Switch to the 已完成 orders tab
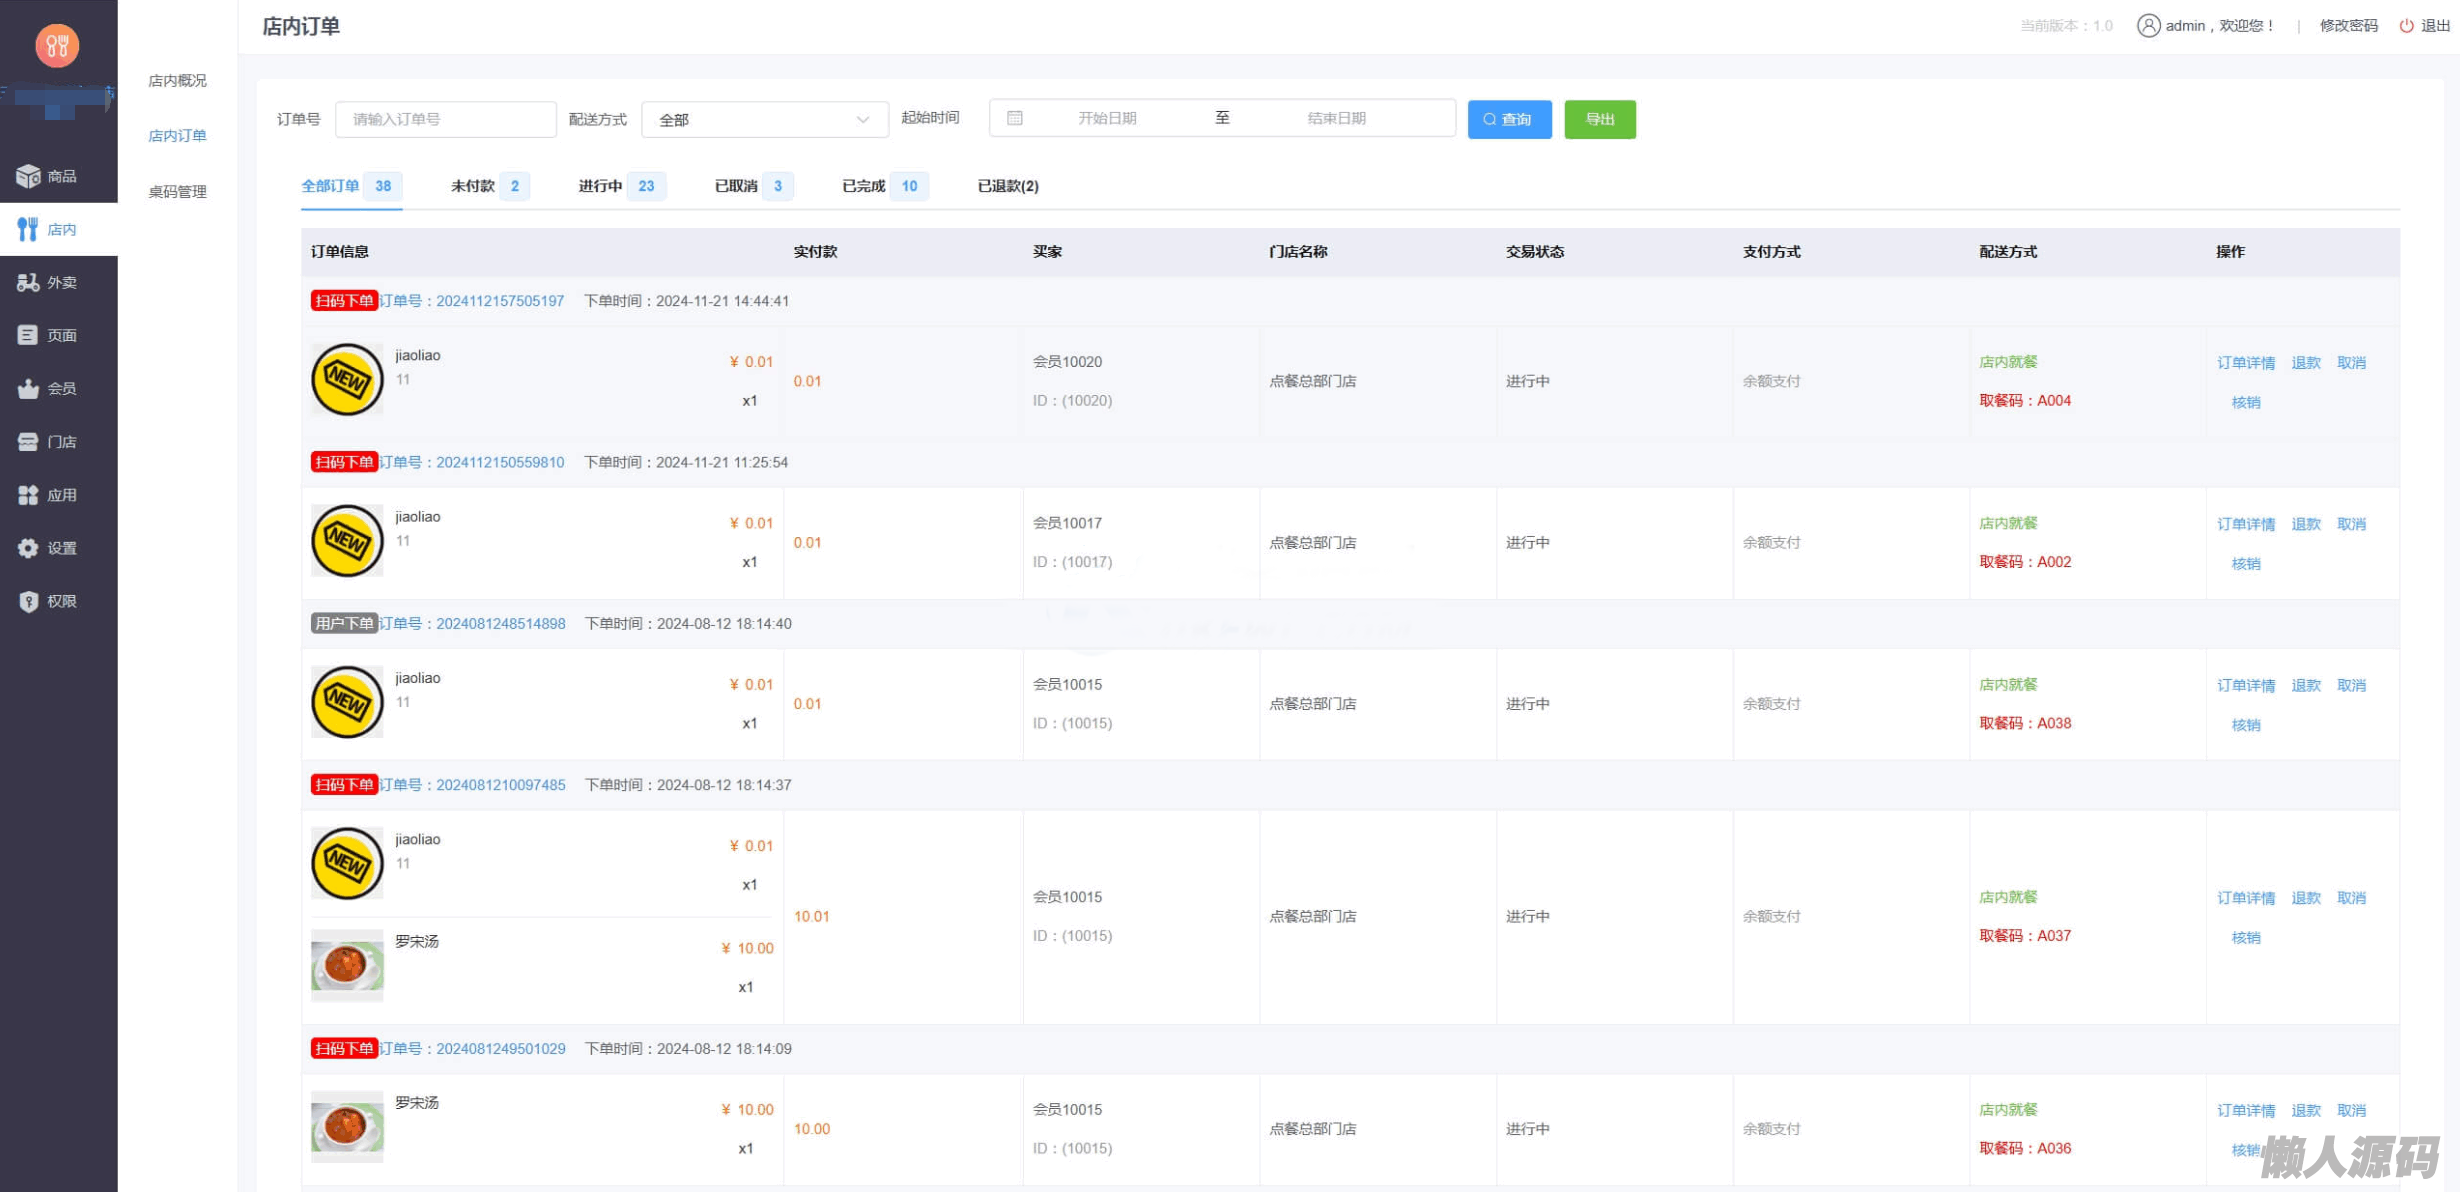 [x=863, y=186]
